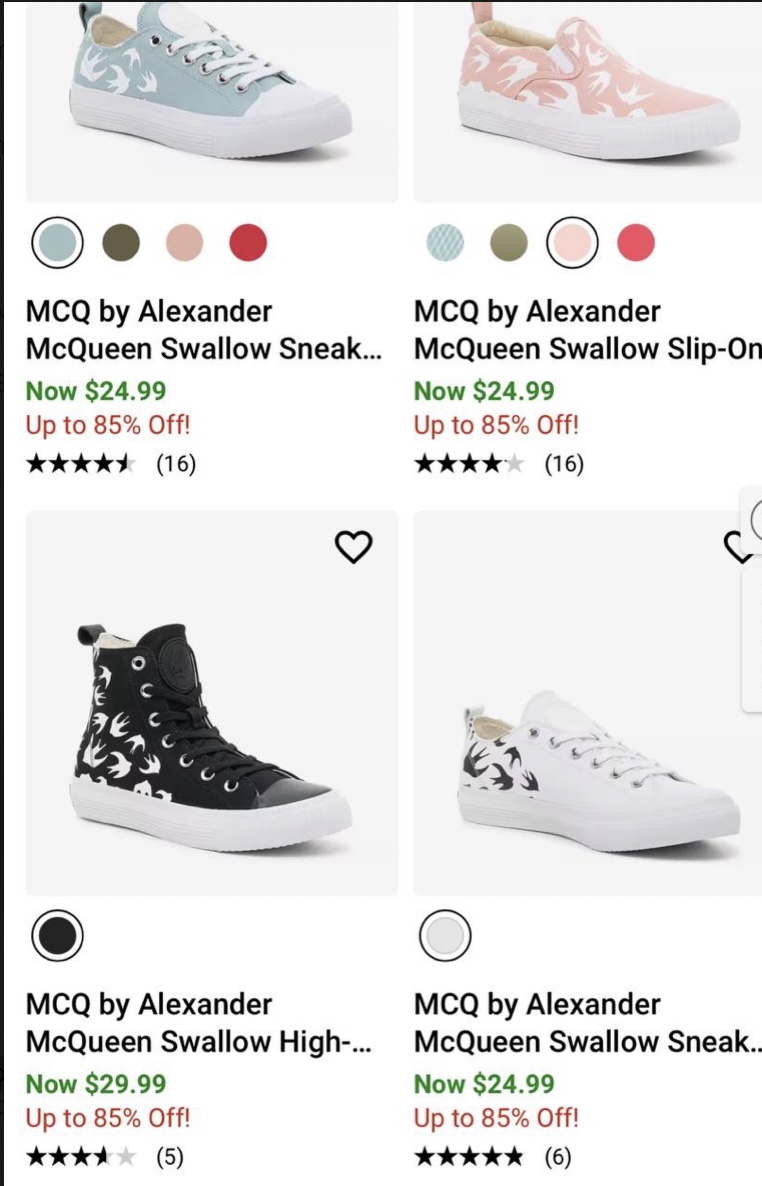
Task: Choose the olive color for blue Swallow Sneakers
Action: (x=120, y=240)
